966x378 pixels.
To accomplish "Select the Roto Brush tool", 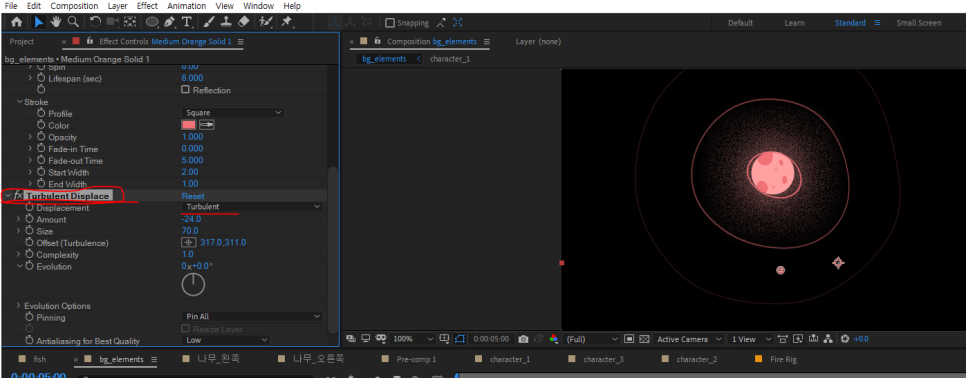I will click(x=266, y=22).
